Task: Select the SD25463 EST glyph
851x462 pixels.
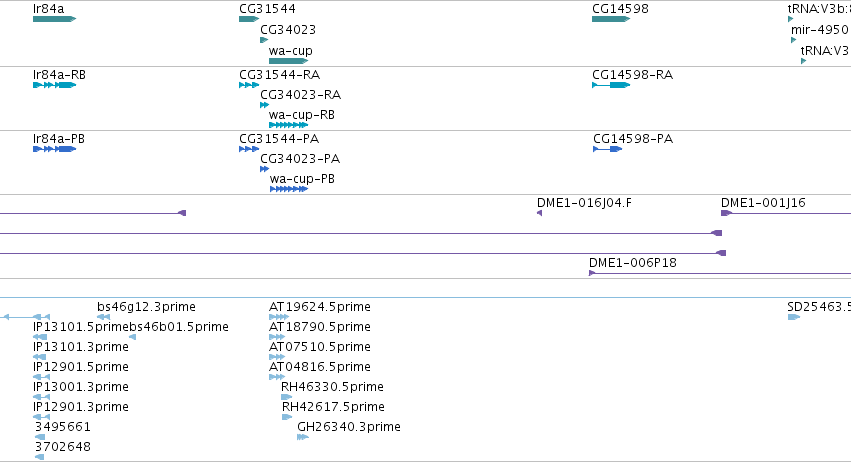Action: point(794,317)
